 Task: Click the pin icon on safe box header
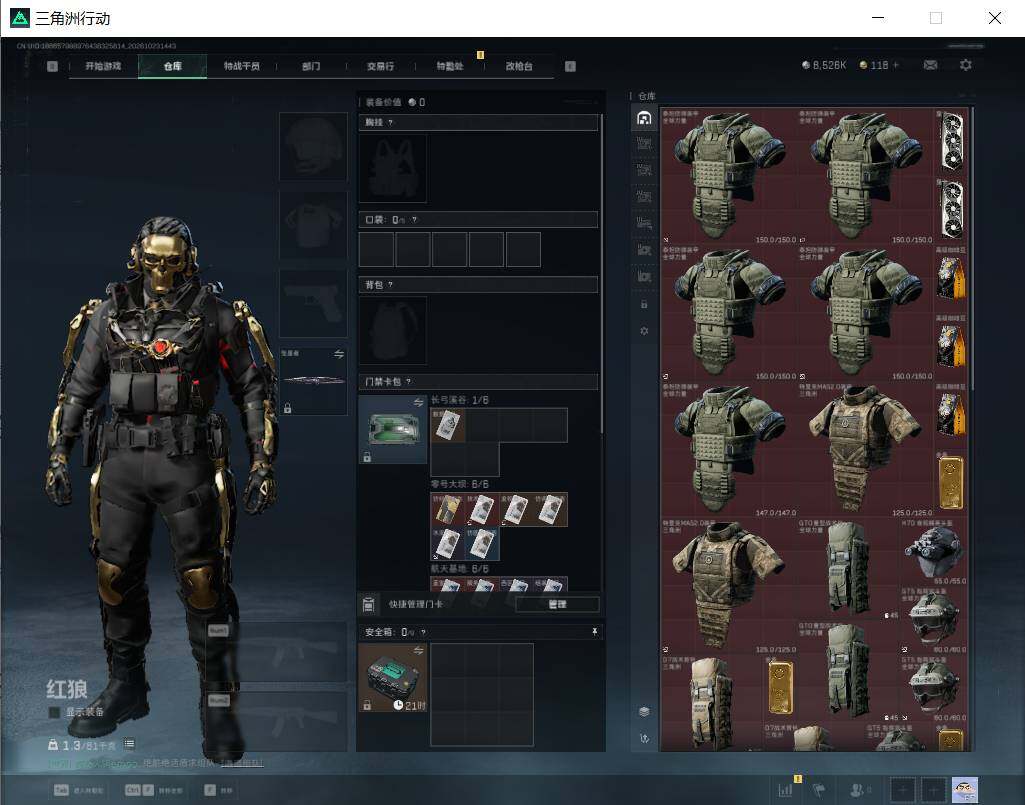(x=594, y=632)
